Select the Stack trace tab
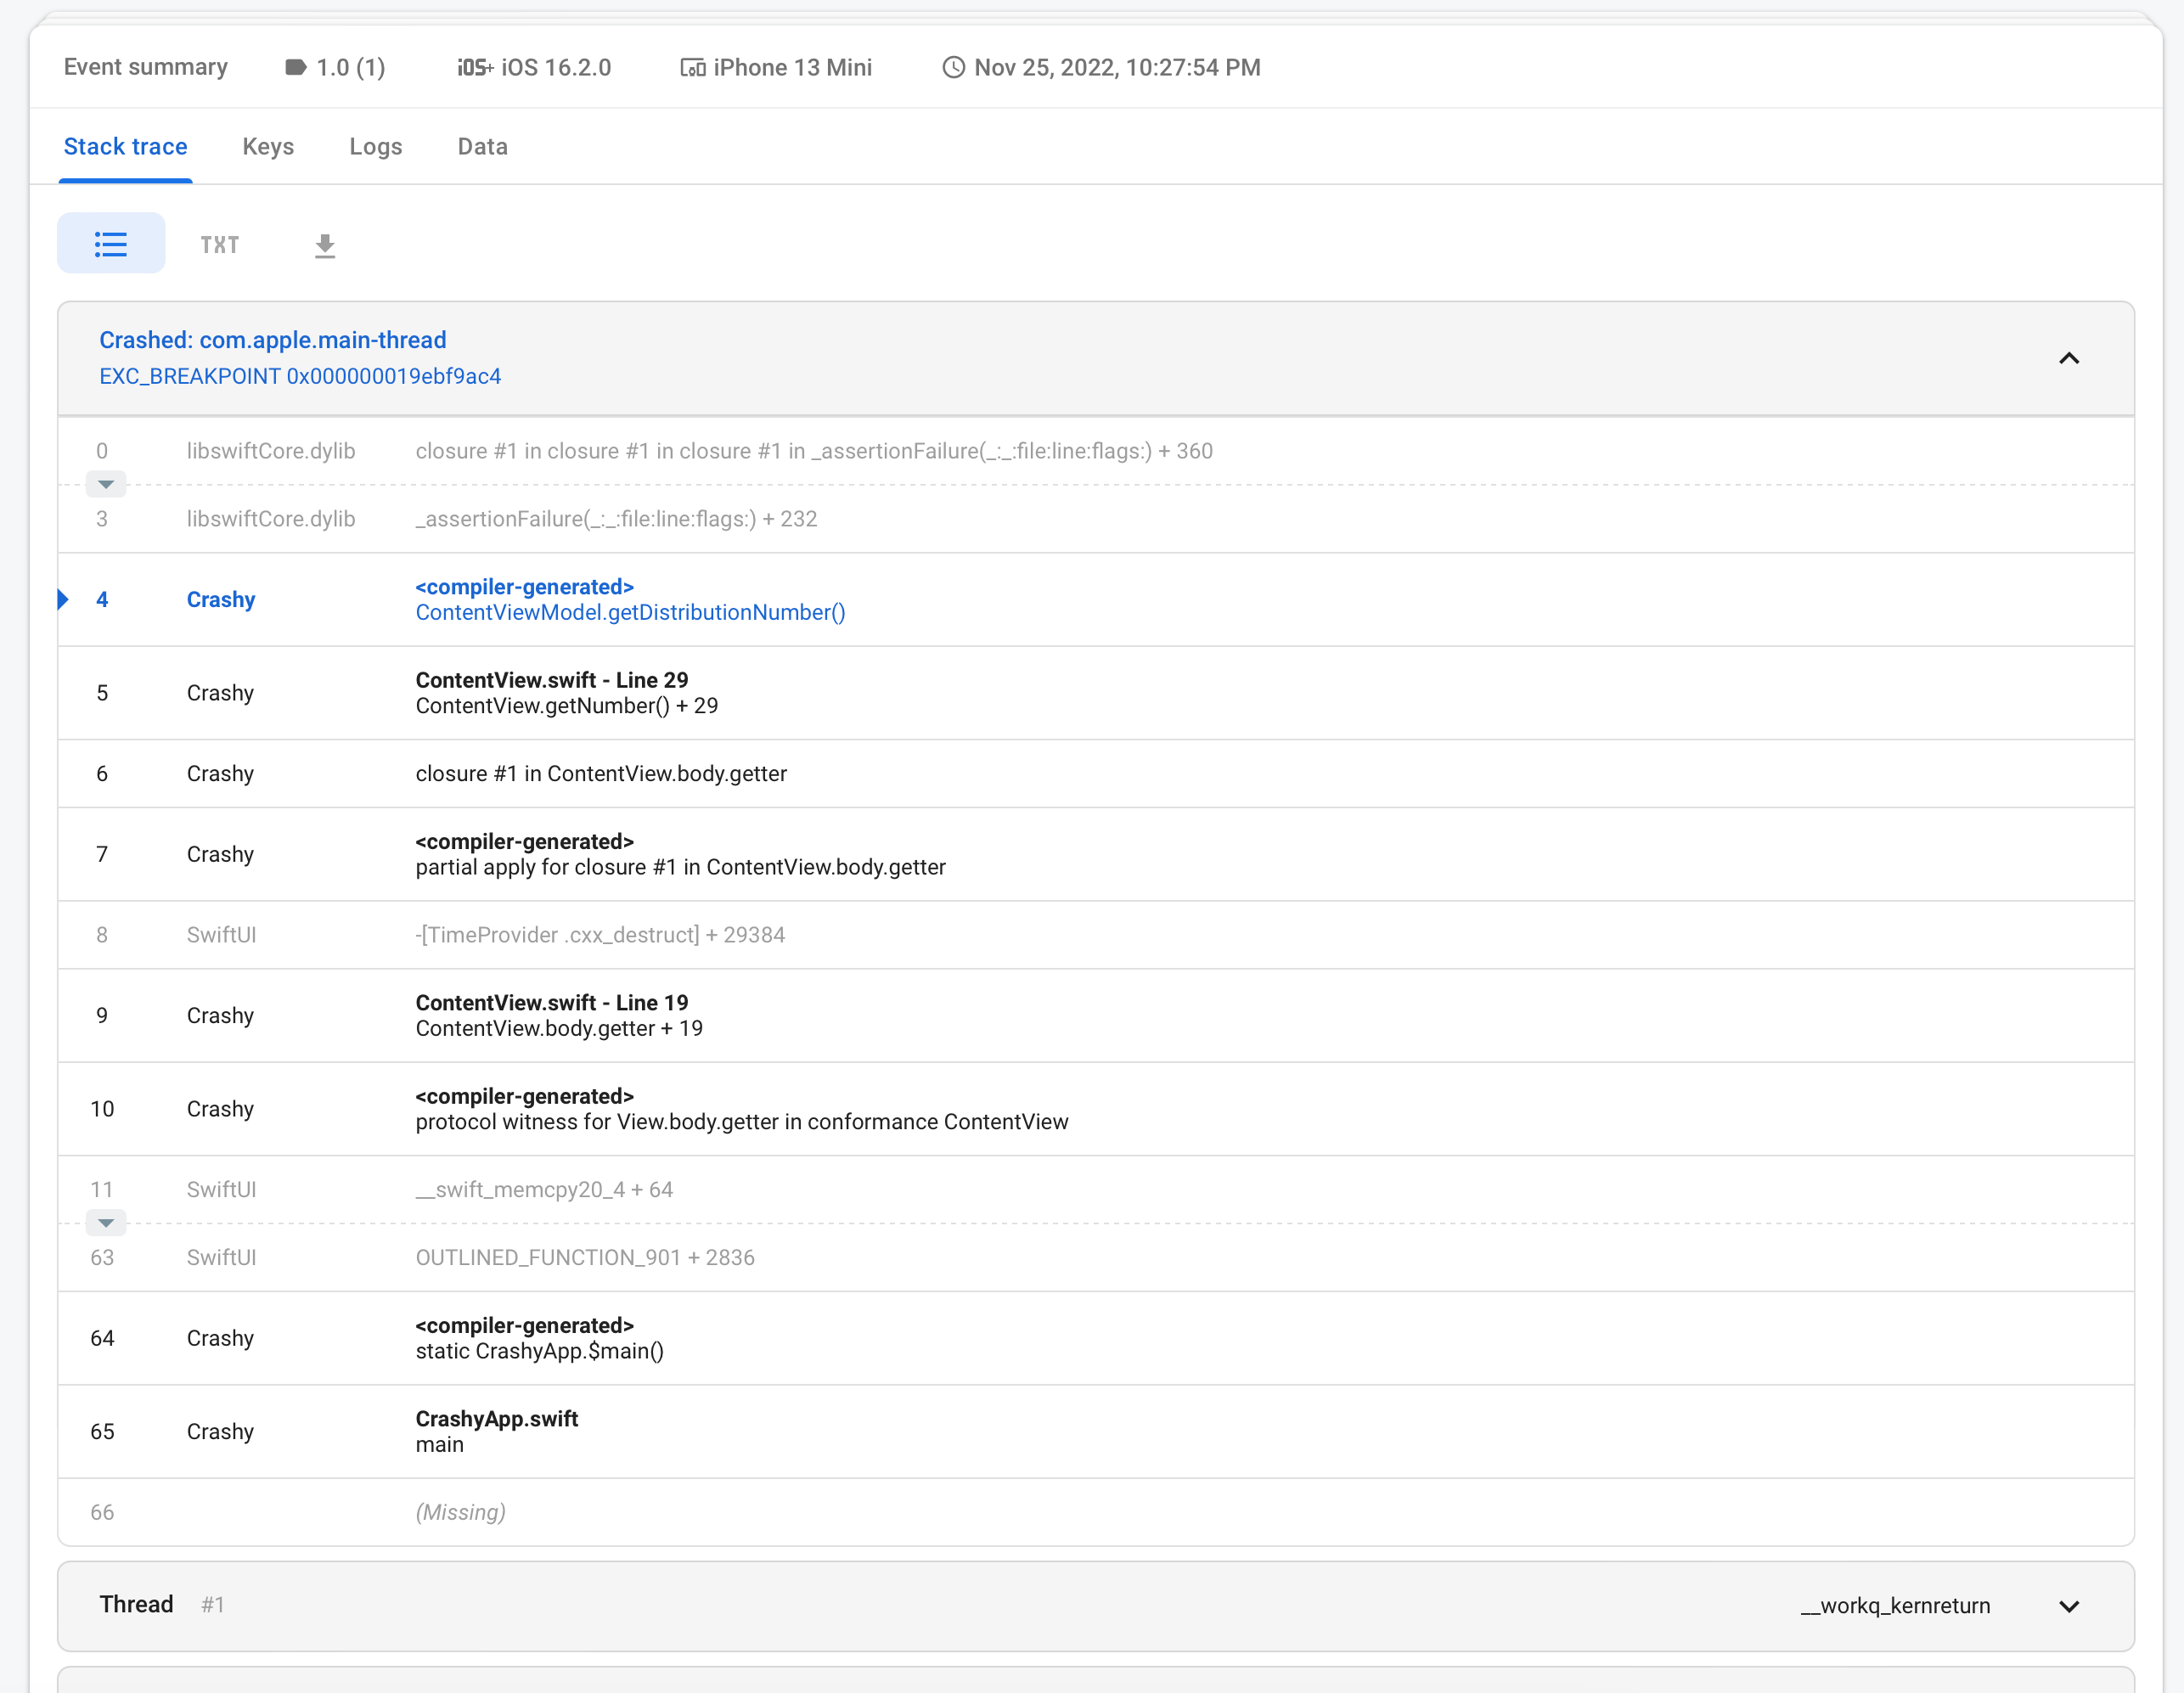2184x1693 pixels. 125,146
